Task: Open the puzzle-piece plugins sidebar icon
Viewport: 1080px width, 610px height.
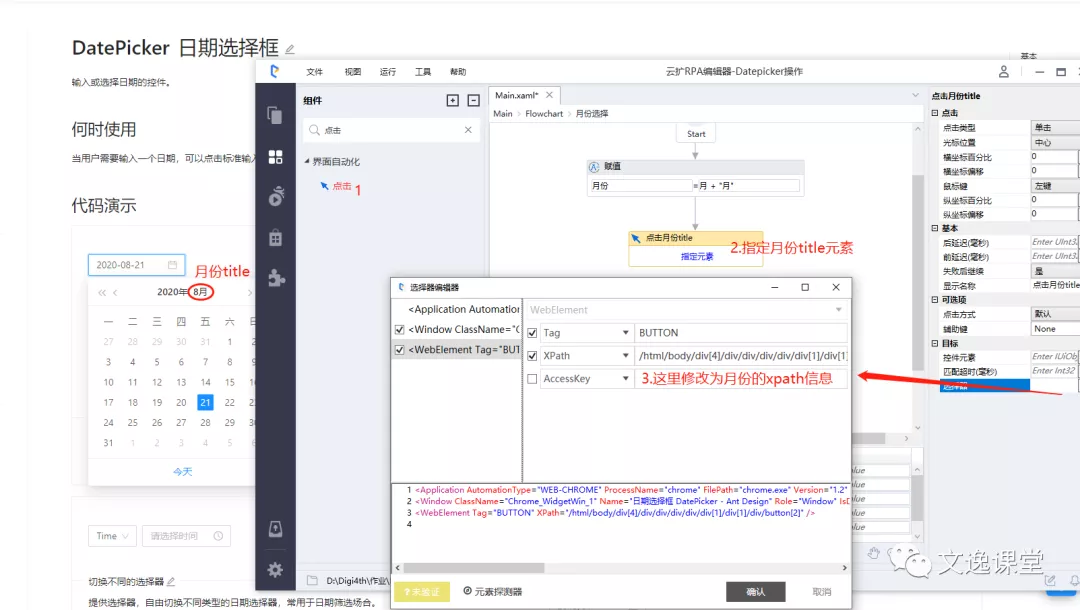Action: click(x=276, y=278)
